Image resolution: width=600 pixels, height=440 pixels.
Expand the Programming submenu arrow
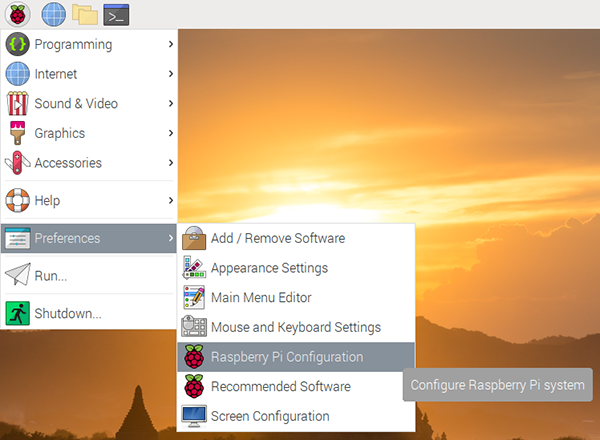171,44
